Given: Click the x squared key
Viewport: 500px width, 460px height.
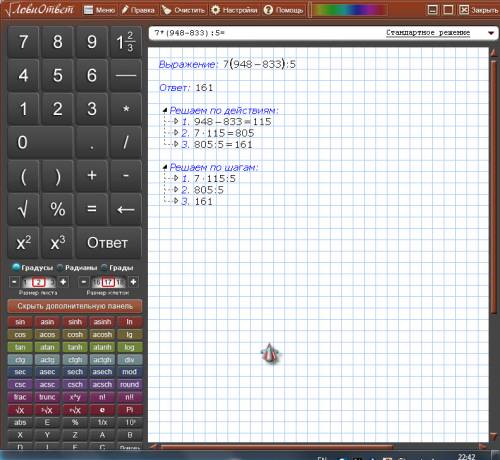Looking at the screenshot, I should pos(23,243).
